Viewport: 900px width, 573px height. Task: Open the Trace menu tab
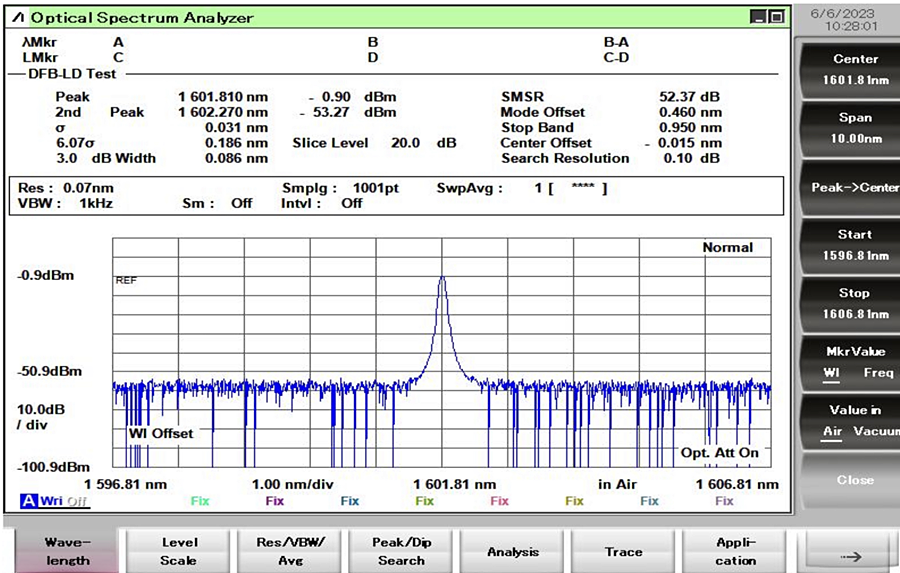coord(624,551)
